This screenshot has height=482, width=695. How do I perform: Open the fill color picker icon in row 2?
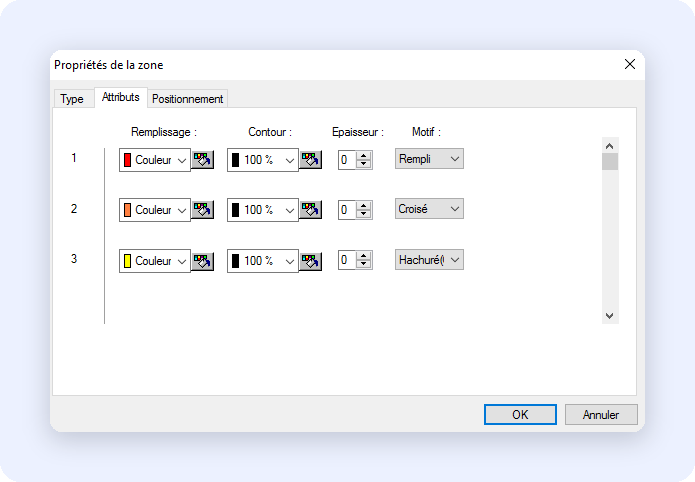click(x=203, y=210)
